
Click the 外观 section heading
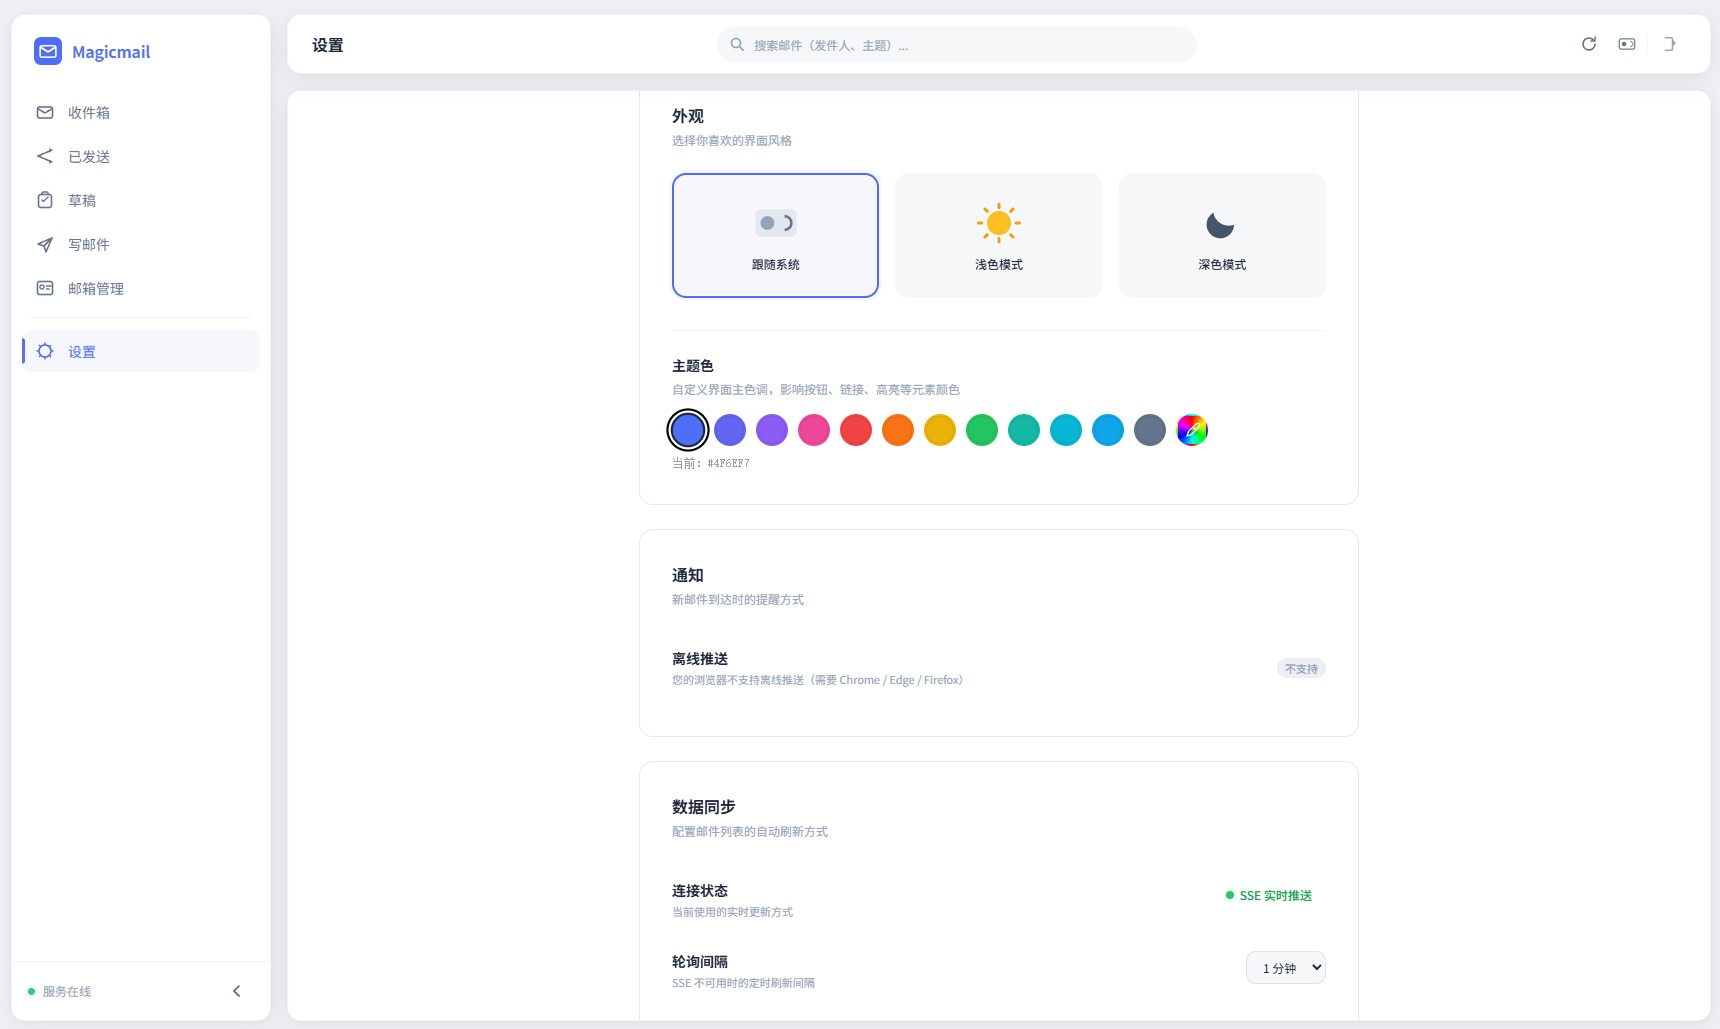point(688,116)
